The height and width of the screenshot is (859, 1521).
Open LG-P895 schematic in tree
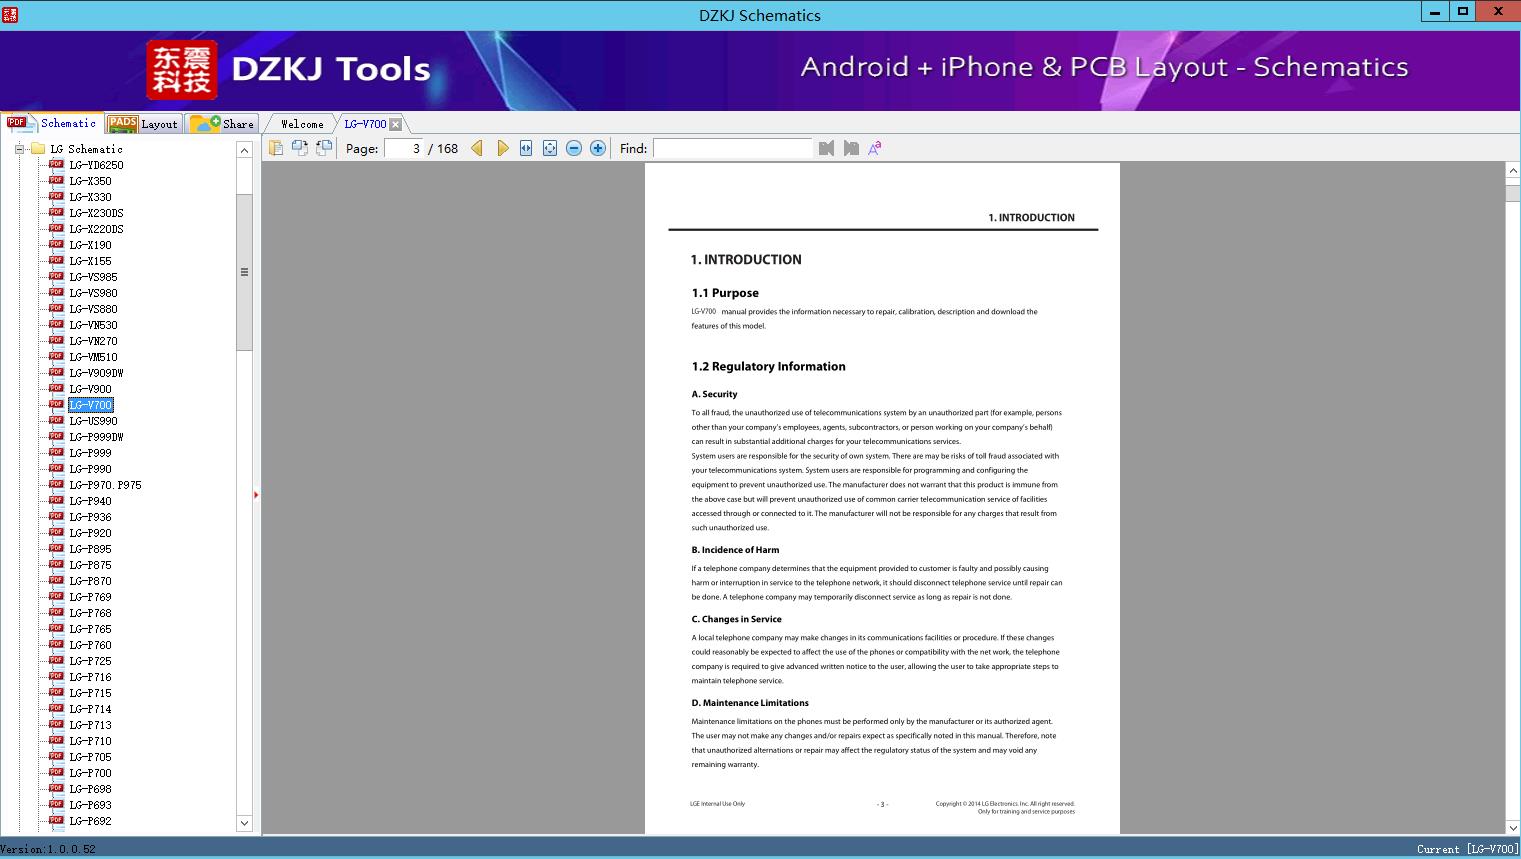pyautogui.click(x=90, y=549)
